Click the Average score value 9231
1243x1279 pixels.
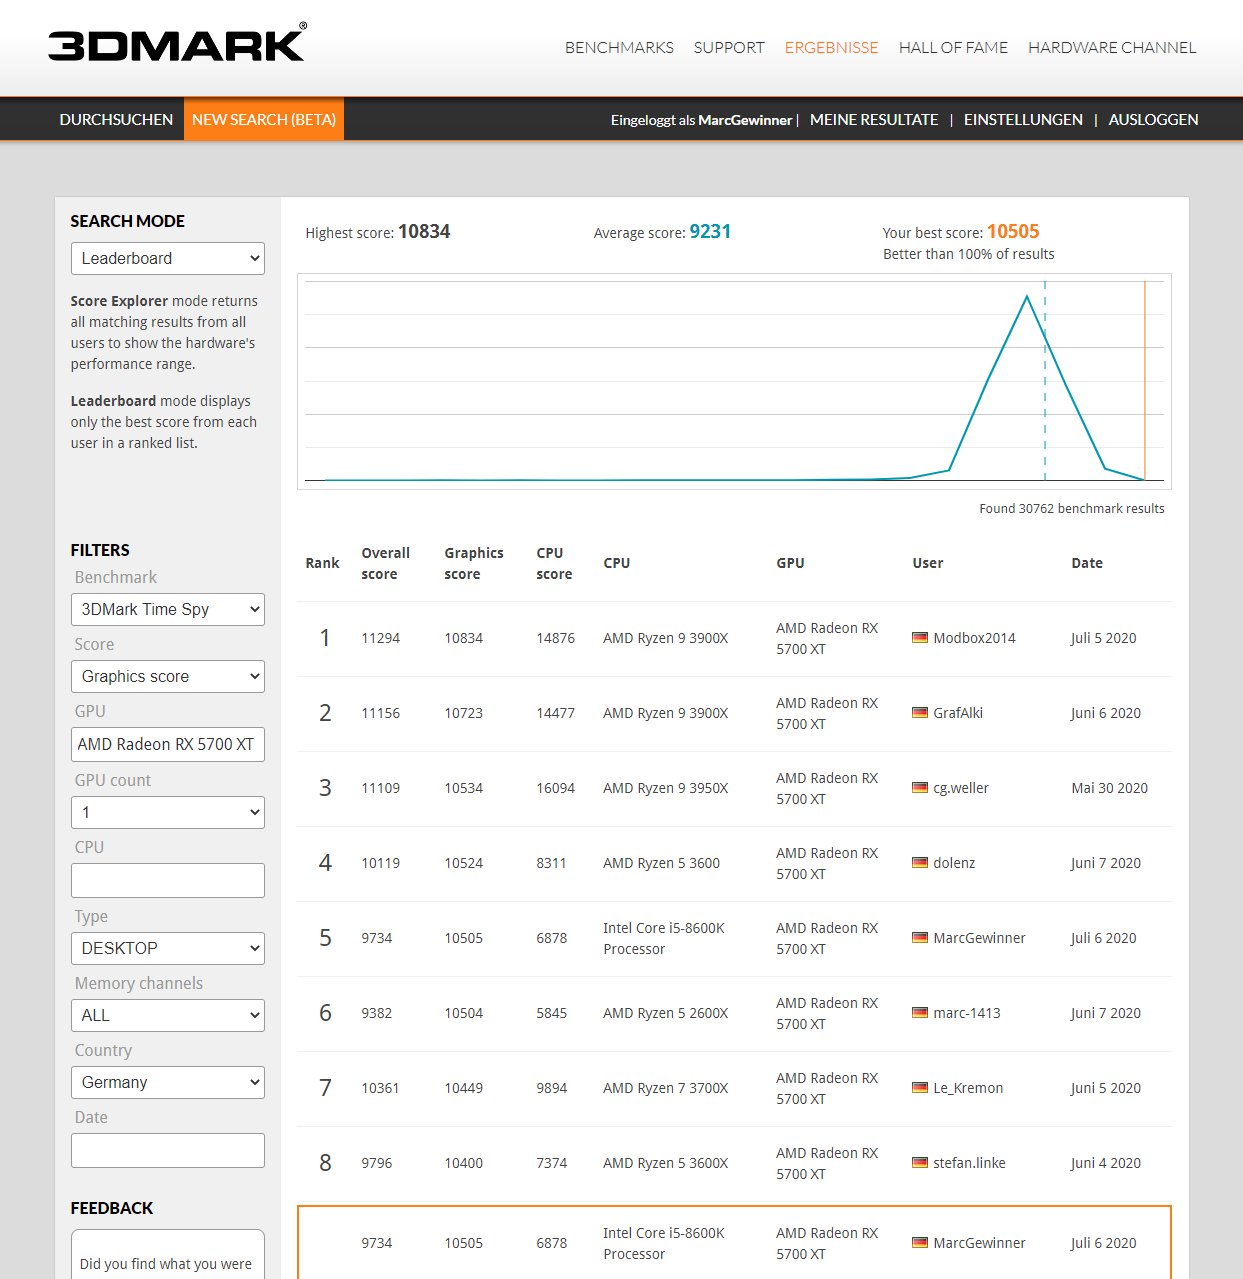coord(710,231)
